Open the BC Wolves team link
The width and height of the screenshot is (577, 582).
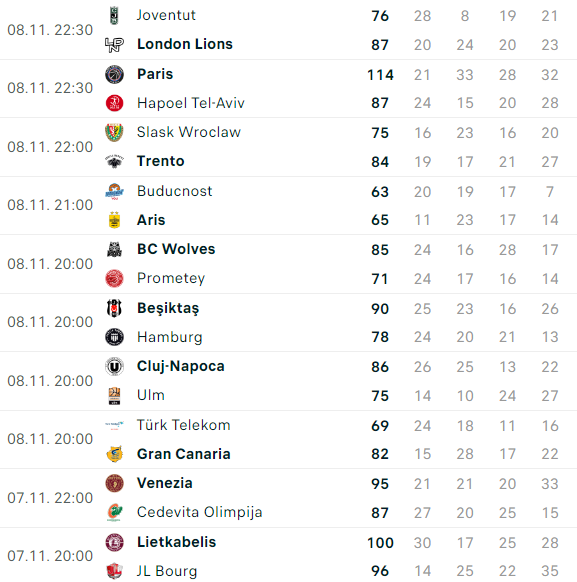pyautogui.click(x=176, y=249)
